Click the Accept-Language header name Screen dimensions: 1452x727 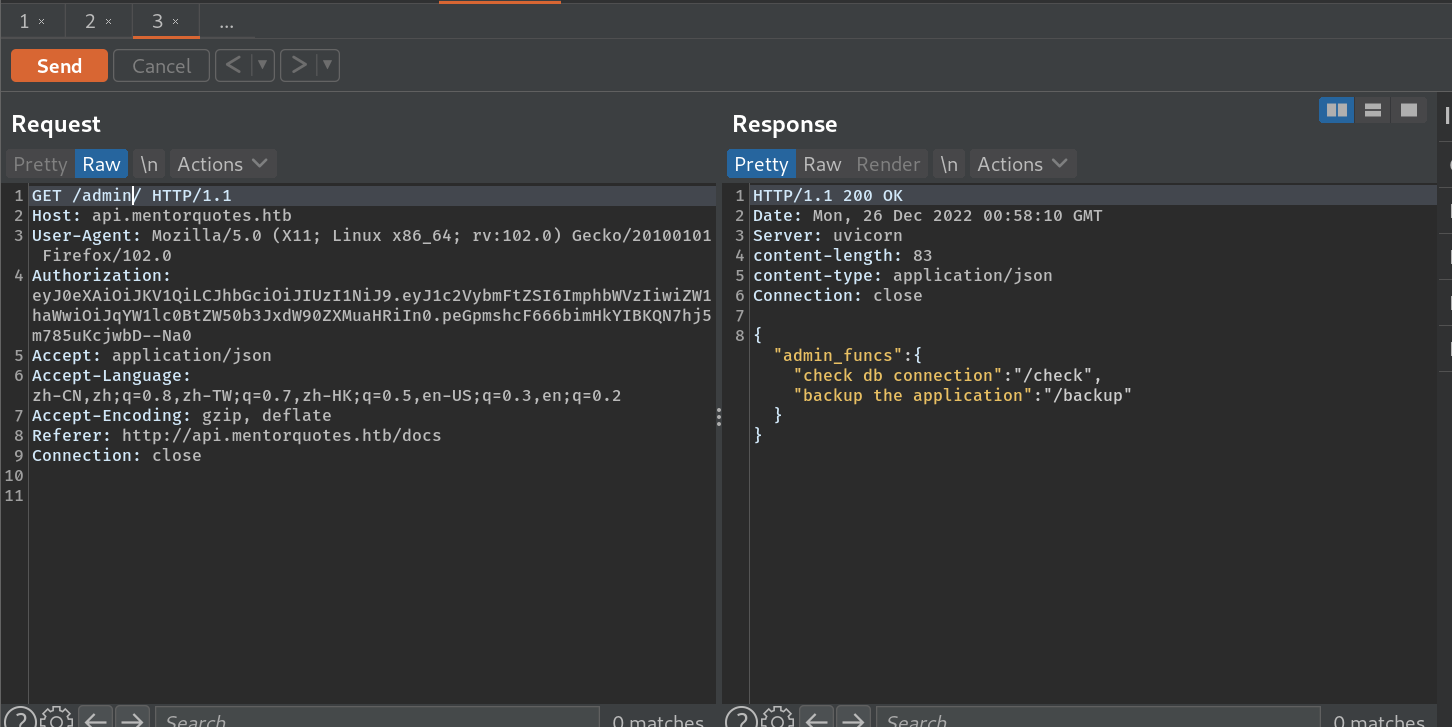(x=111, y=375)
